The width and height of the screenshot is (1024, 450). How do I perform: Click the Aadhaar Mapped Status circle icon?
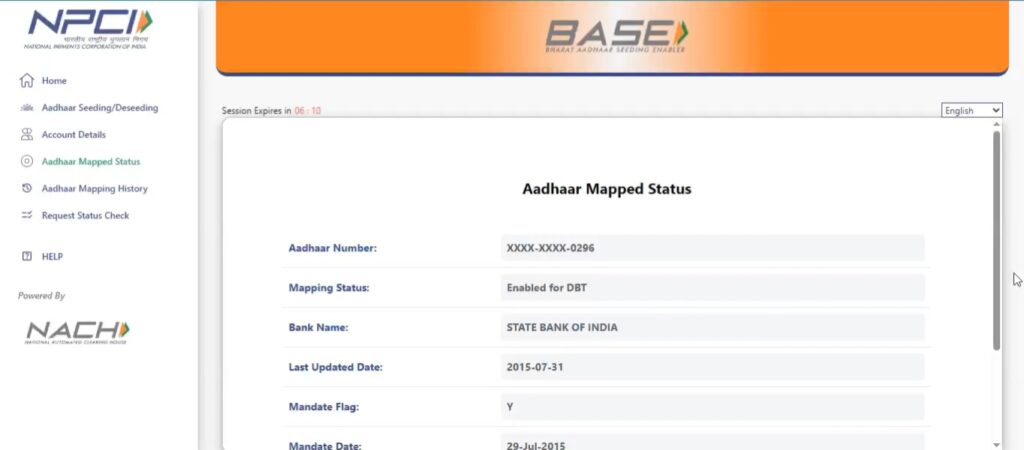[27, 162]
